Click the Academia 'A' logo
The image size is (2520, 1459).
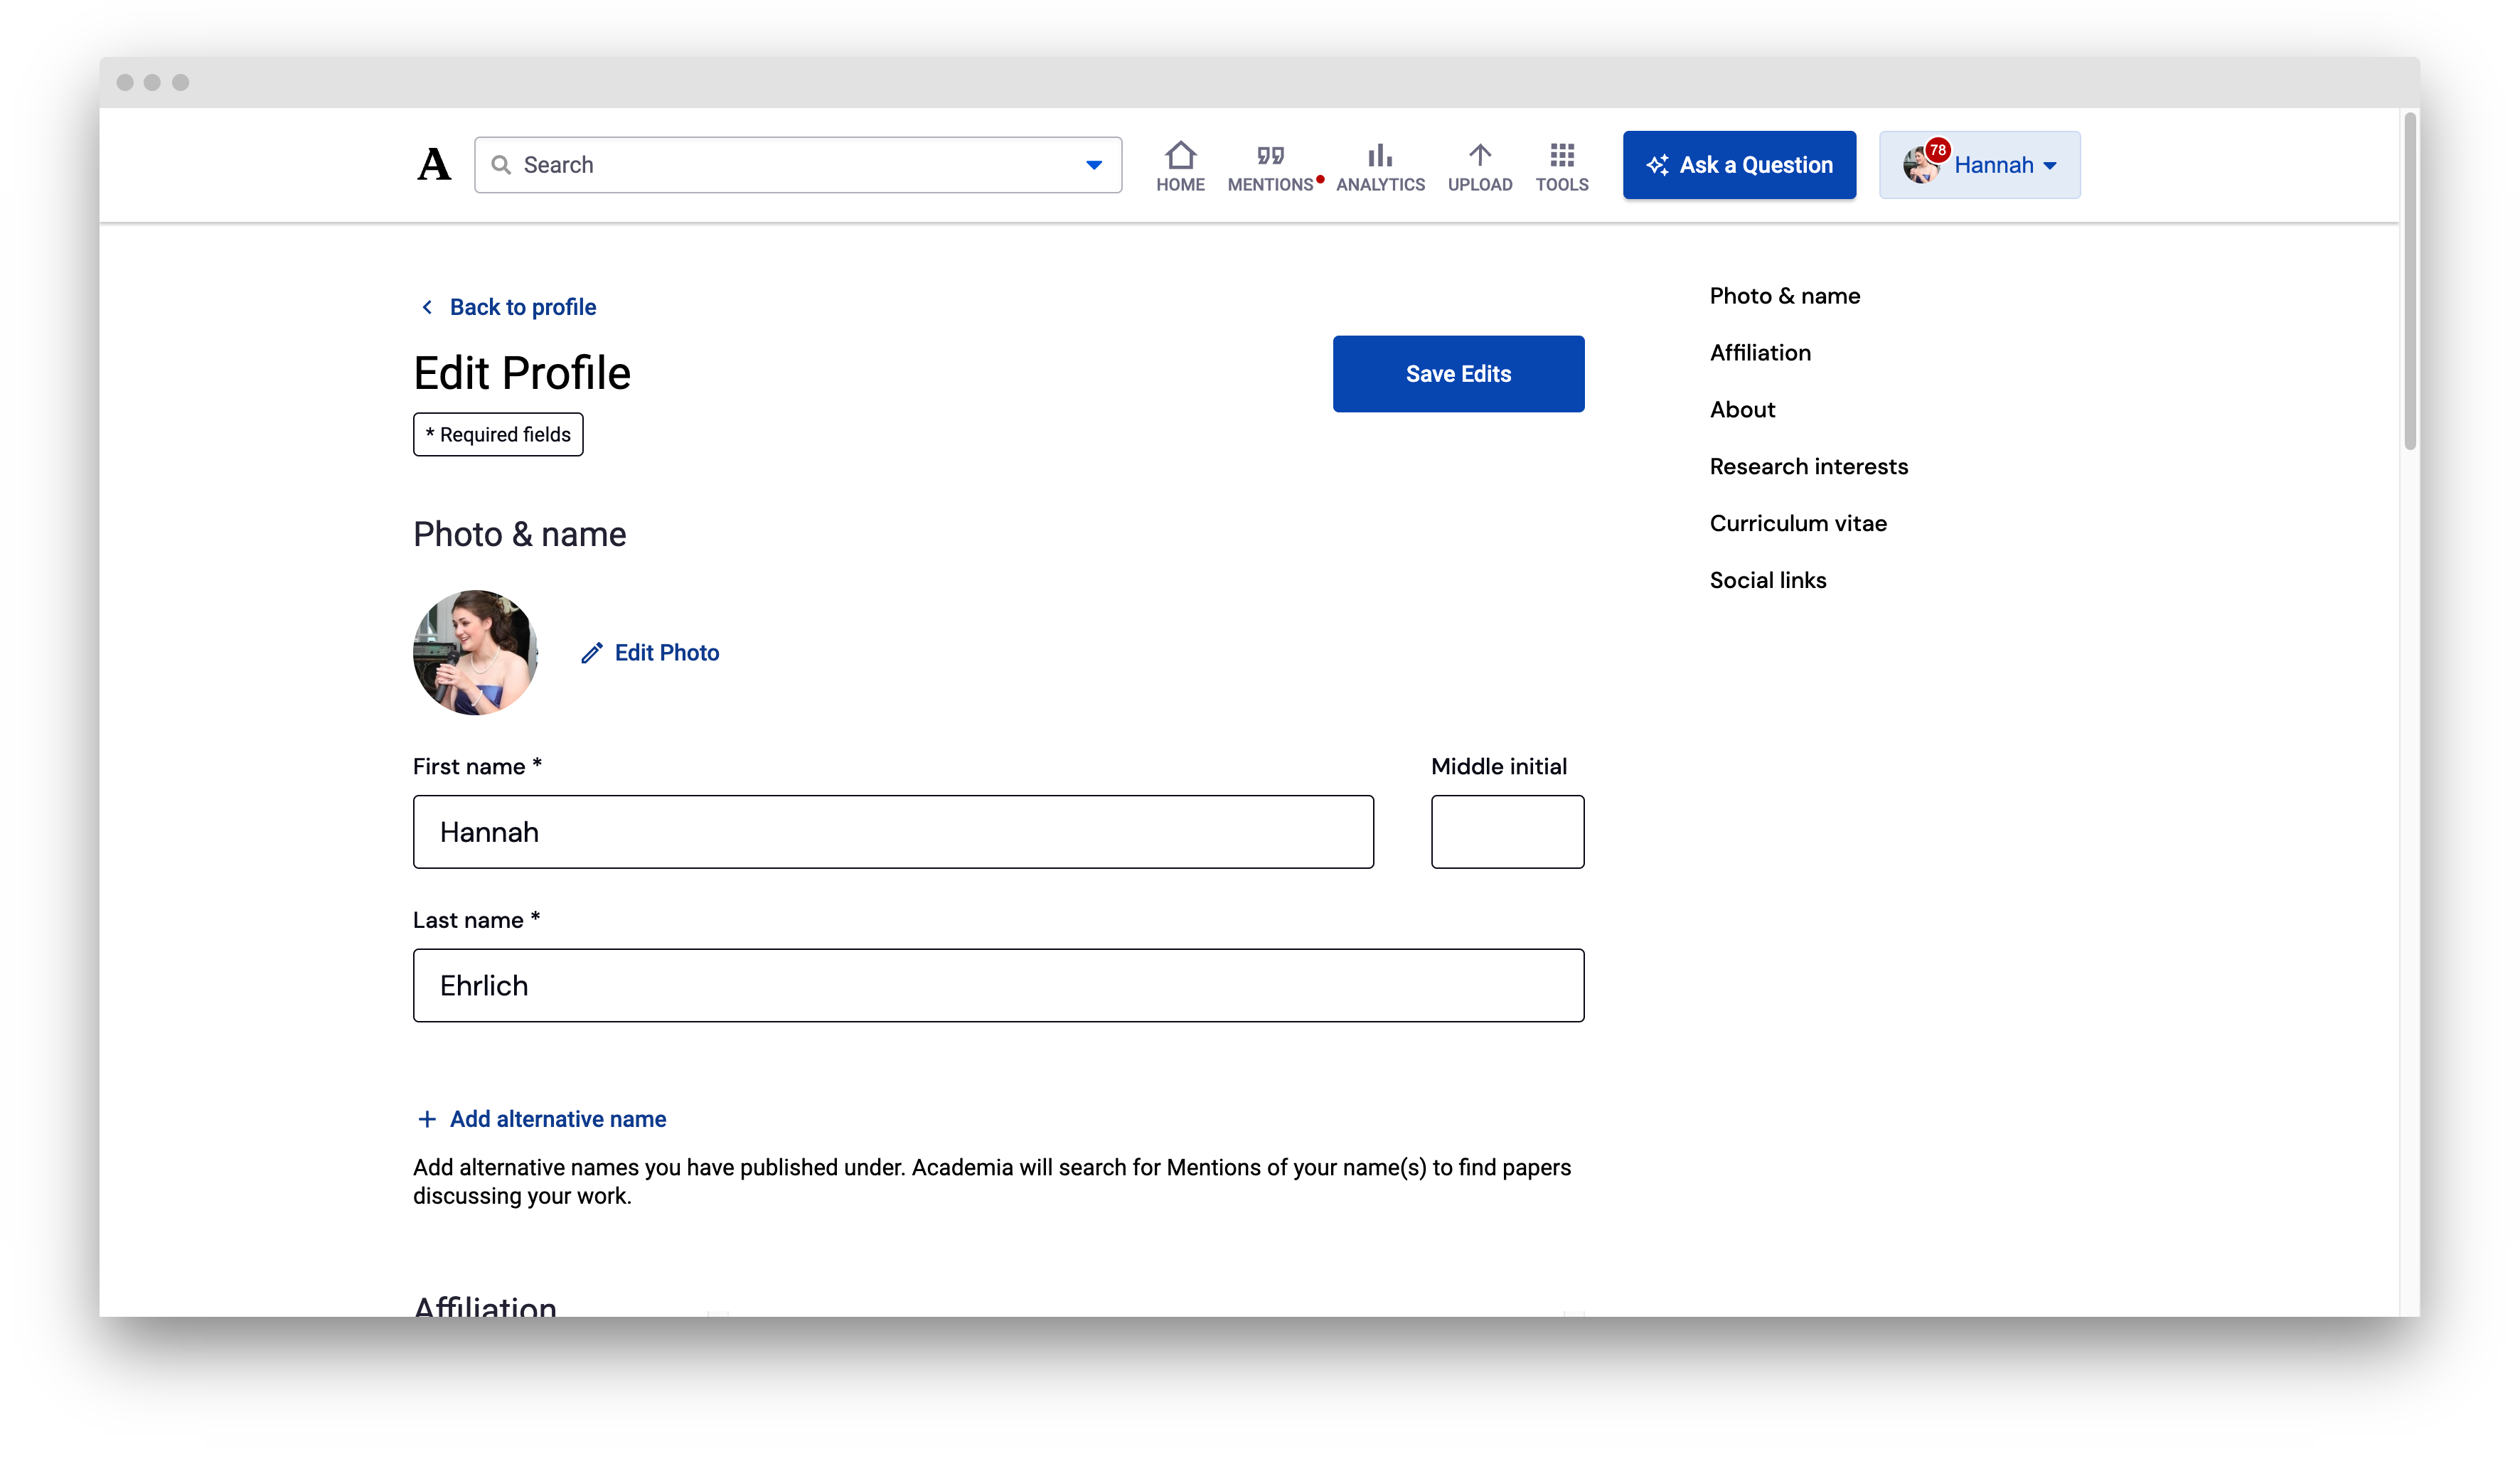(x=434, y=164)
